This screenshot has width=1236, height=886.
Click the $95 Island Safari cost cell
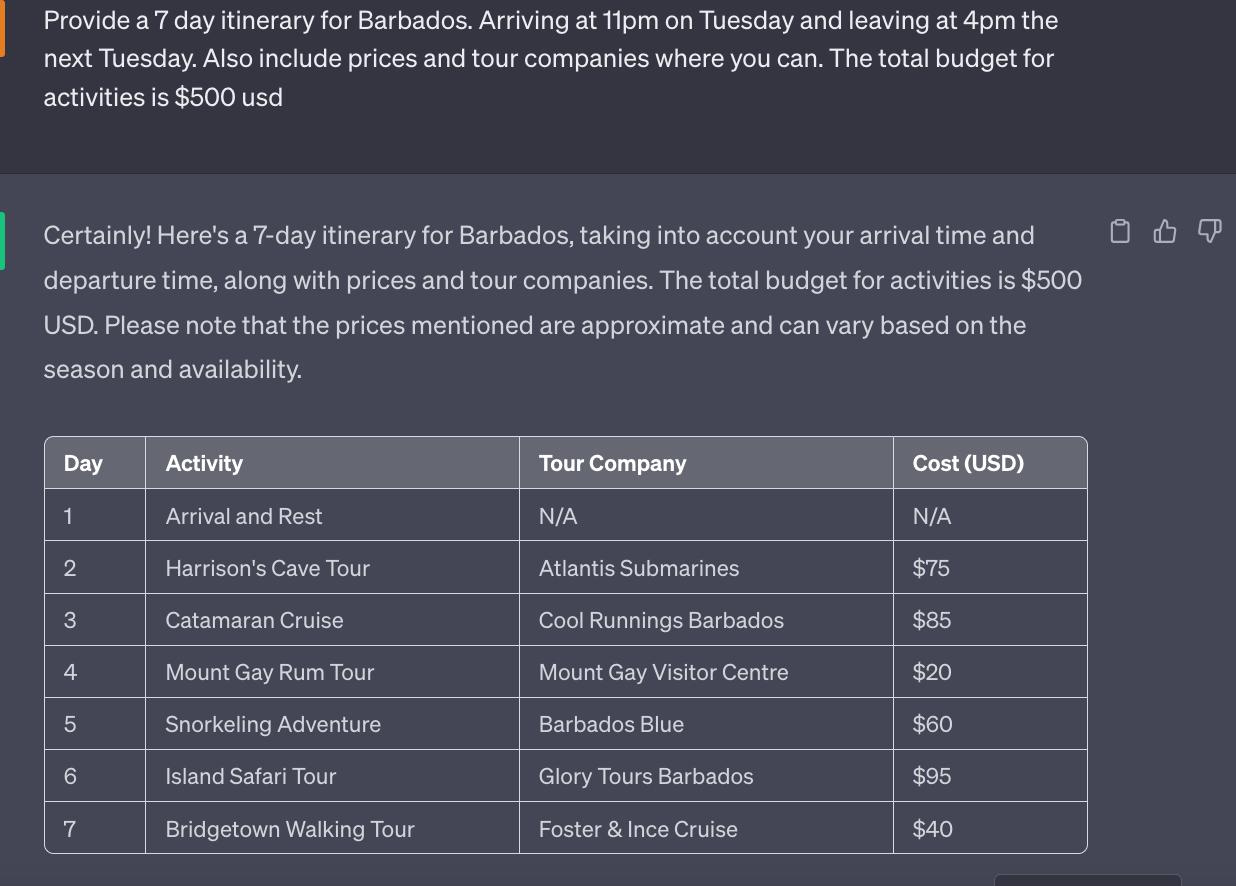click(990, 776)
